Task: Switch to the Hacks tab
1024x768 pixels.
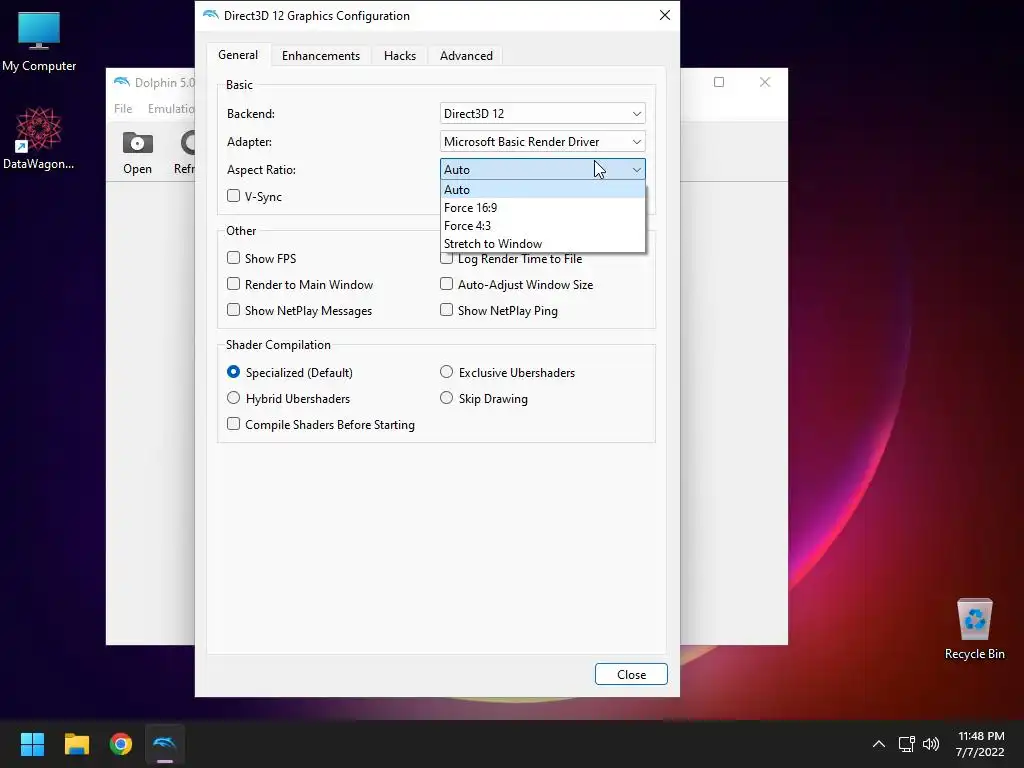Action: [x=400, y=56]
